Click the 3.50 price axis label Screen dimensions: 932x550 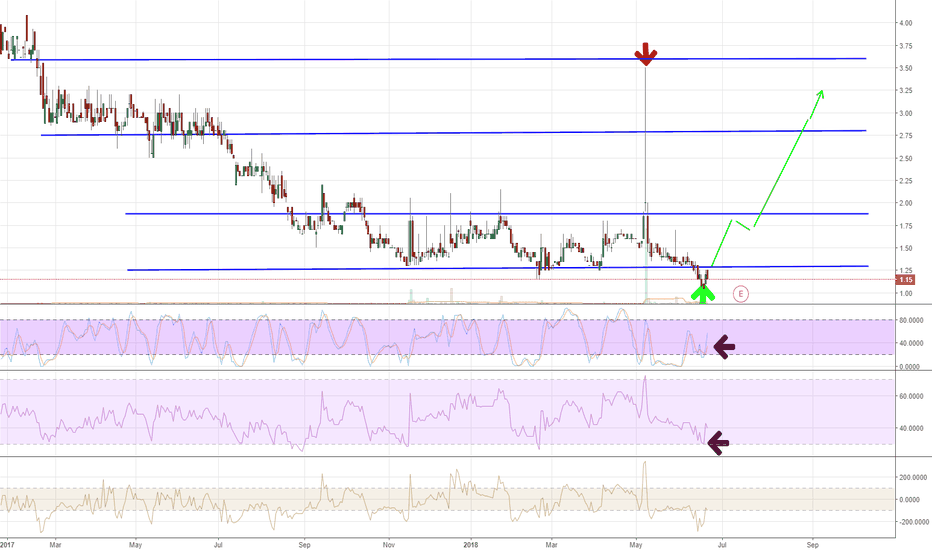point(906,68)
